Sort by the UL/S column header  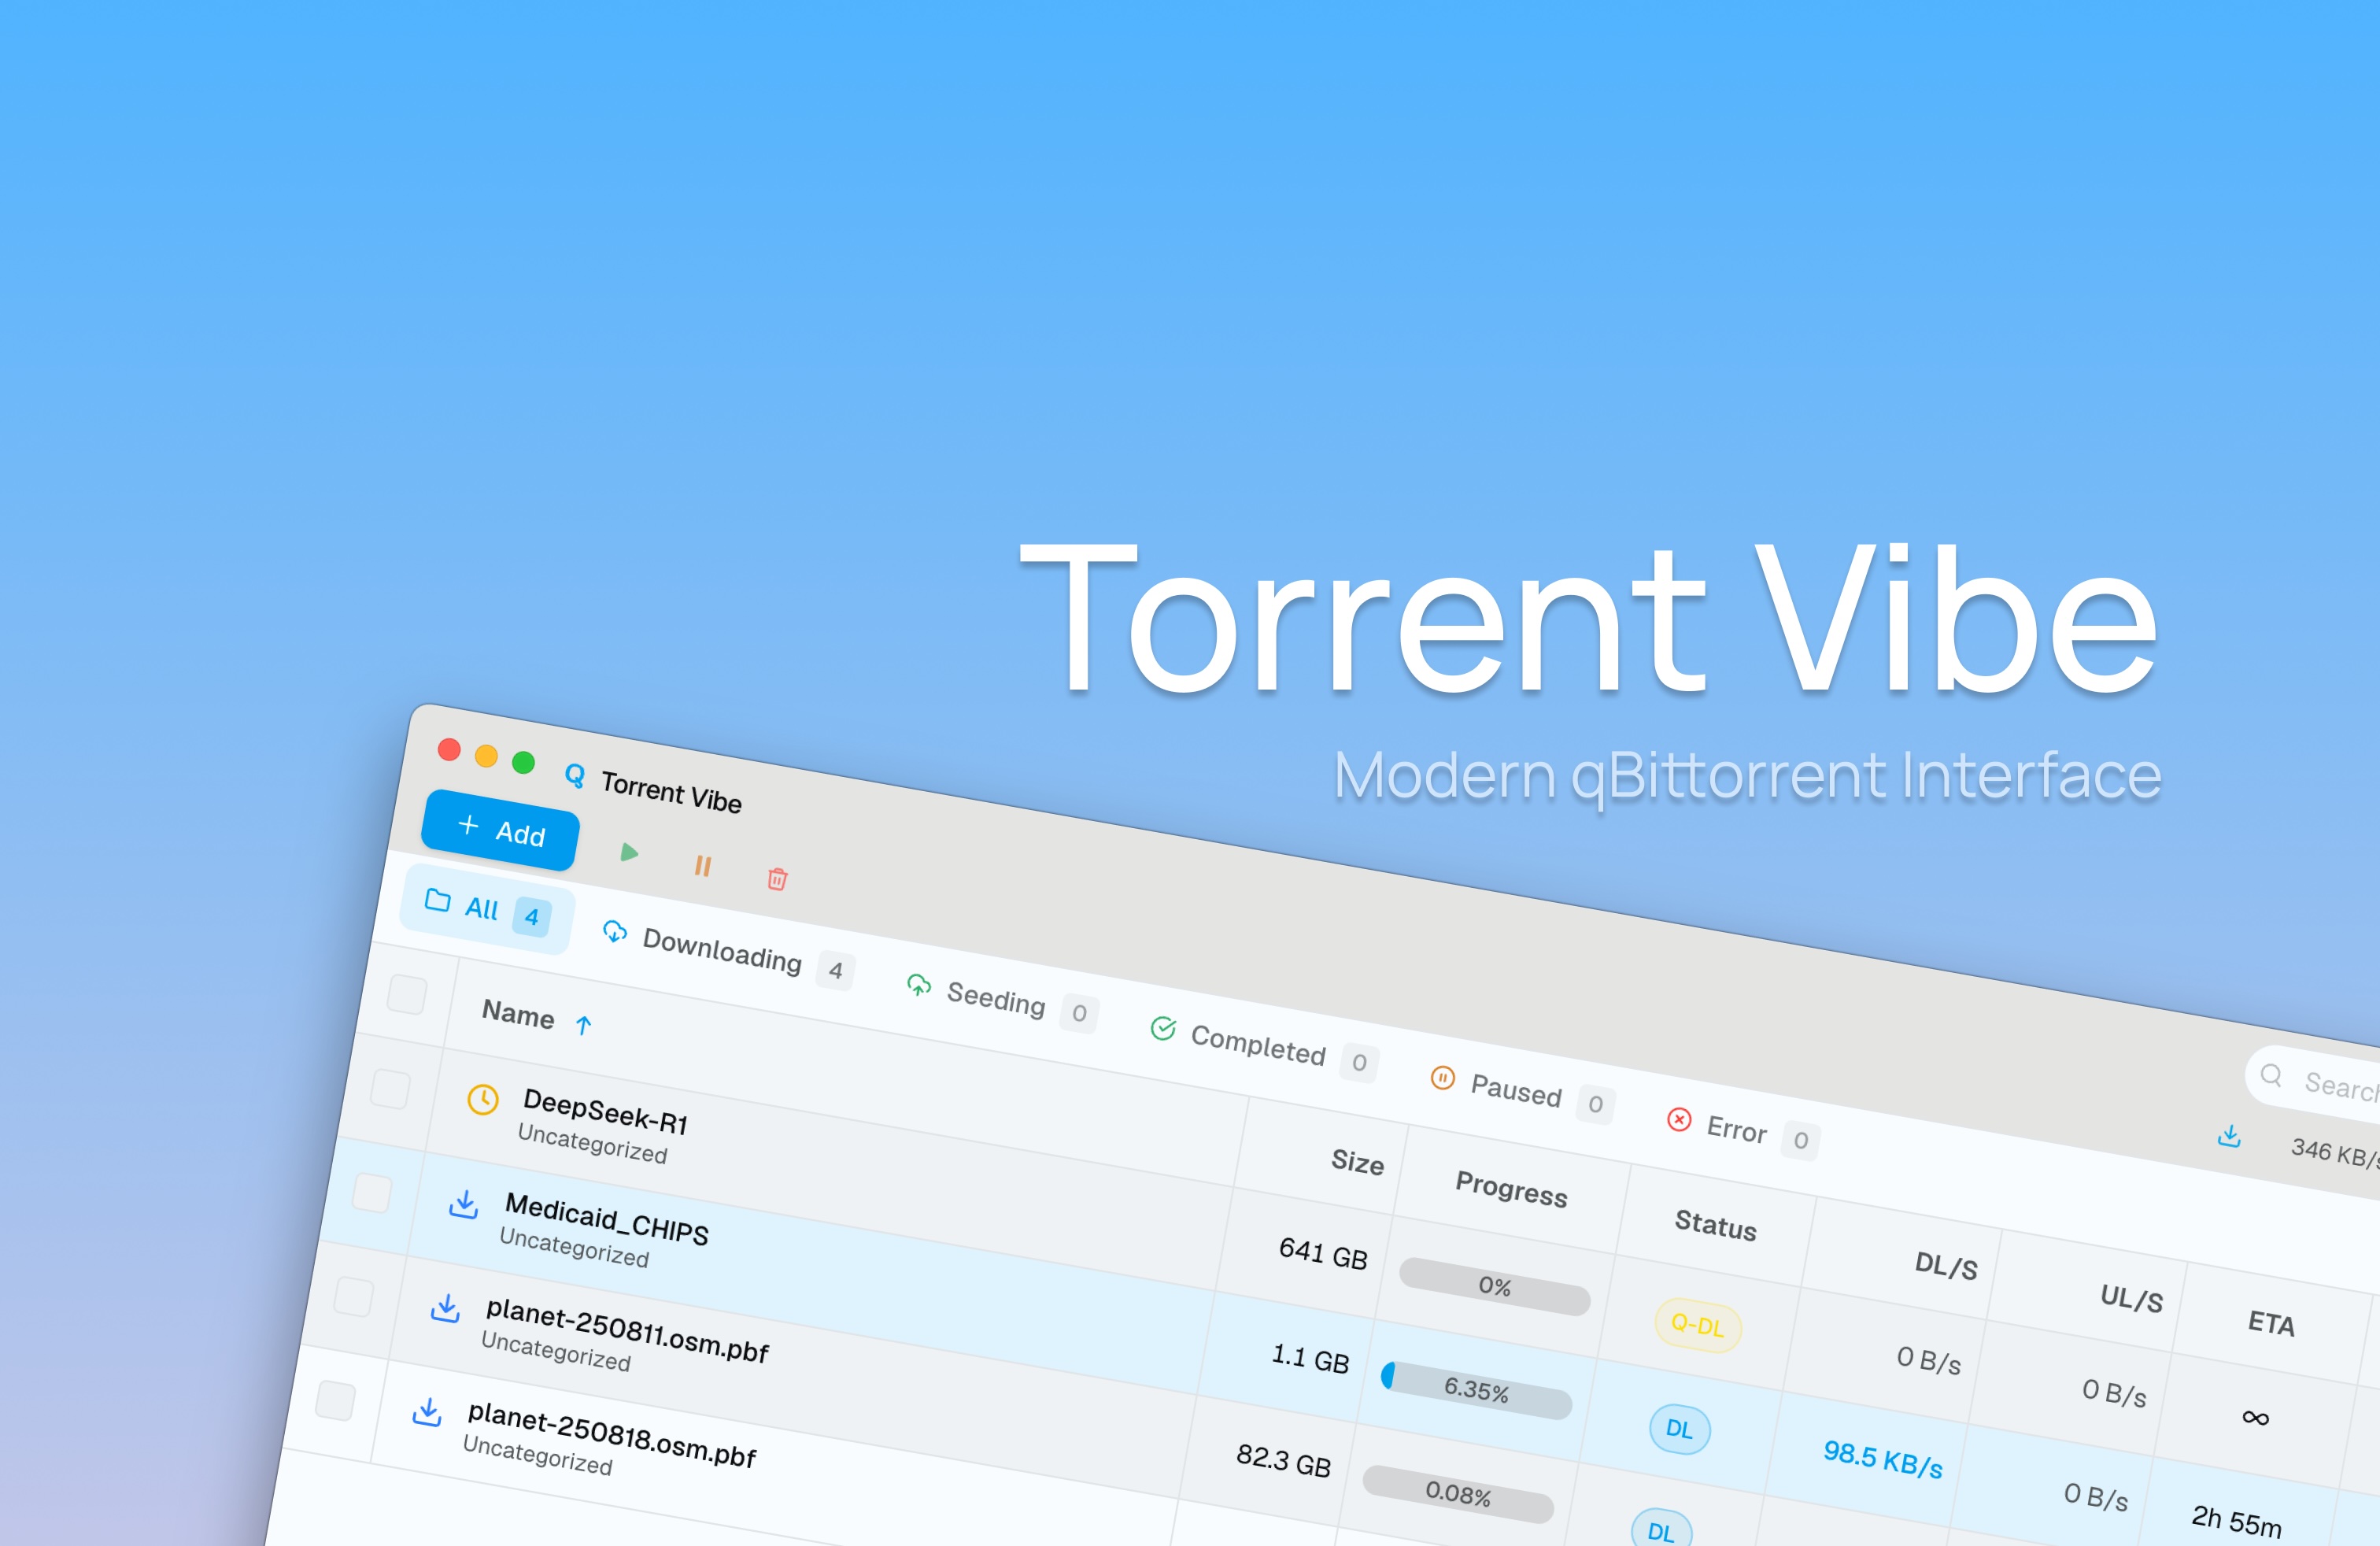[2131, 1299]
